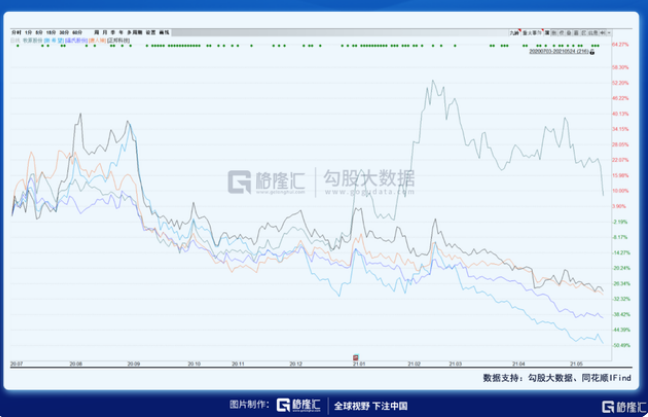The height and width of the screenshot is (417, 648).
Task: Toggle the blue legend series label
Action: click(52, 39)
